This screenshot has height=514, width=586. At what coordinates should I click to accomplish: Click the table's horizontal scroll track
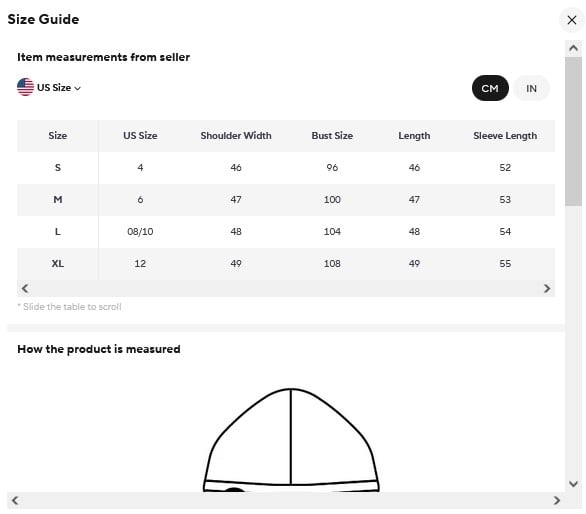click(x=286, y=288)
